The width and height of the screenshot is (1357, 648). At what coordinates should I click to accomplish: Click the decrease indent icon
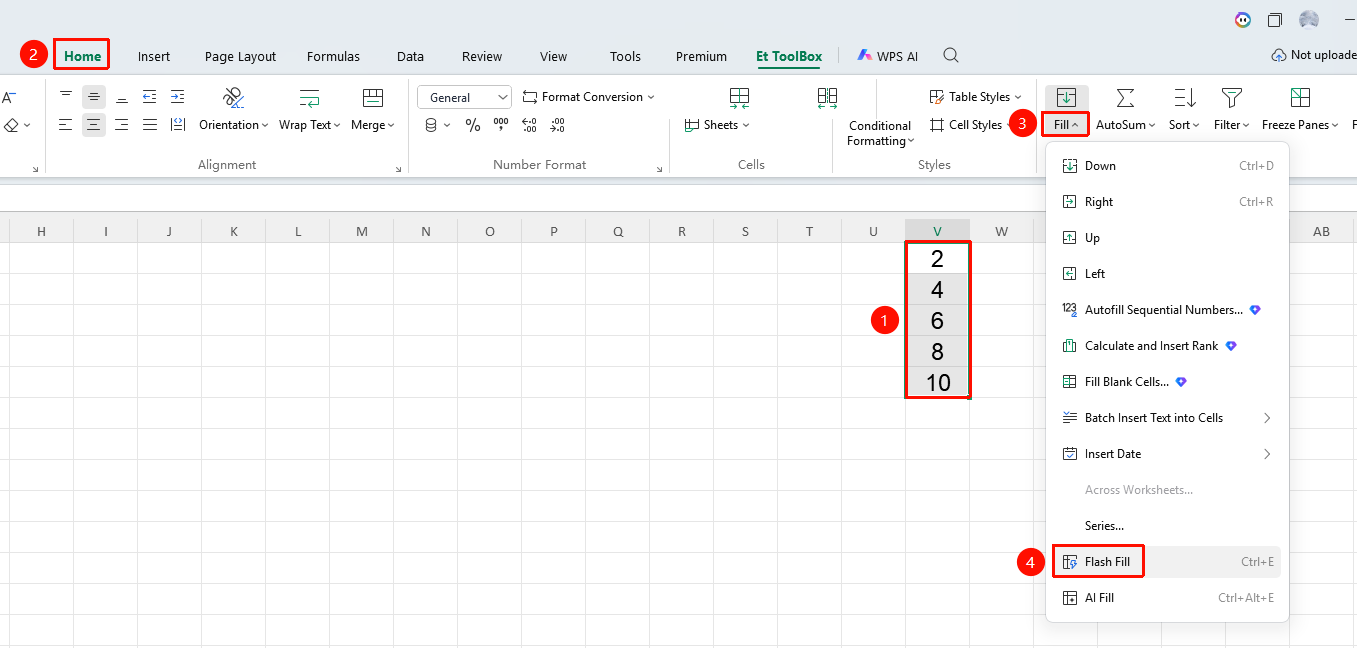pyautogui.click(x=150, y=97)
